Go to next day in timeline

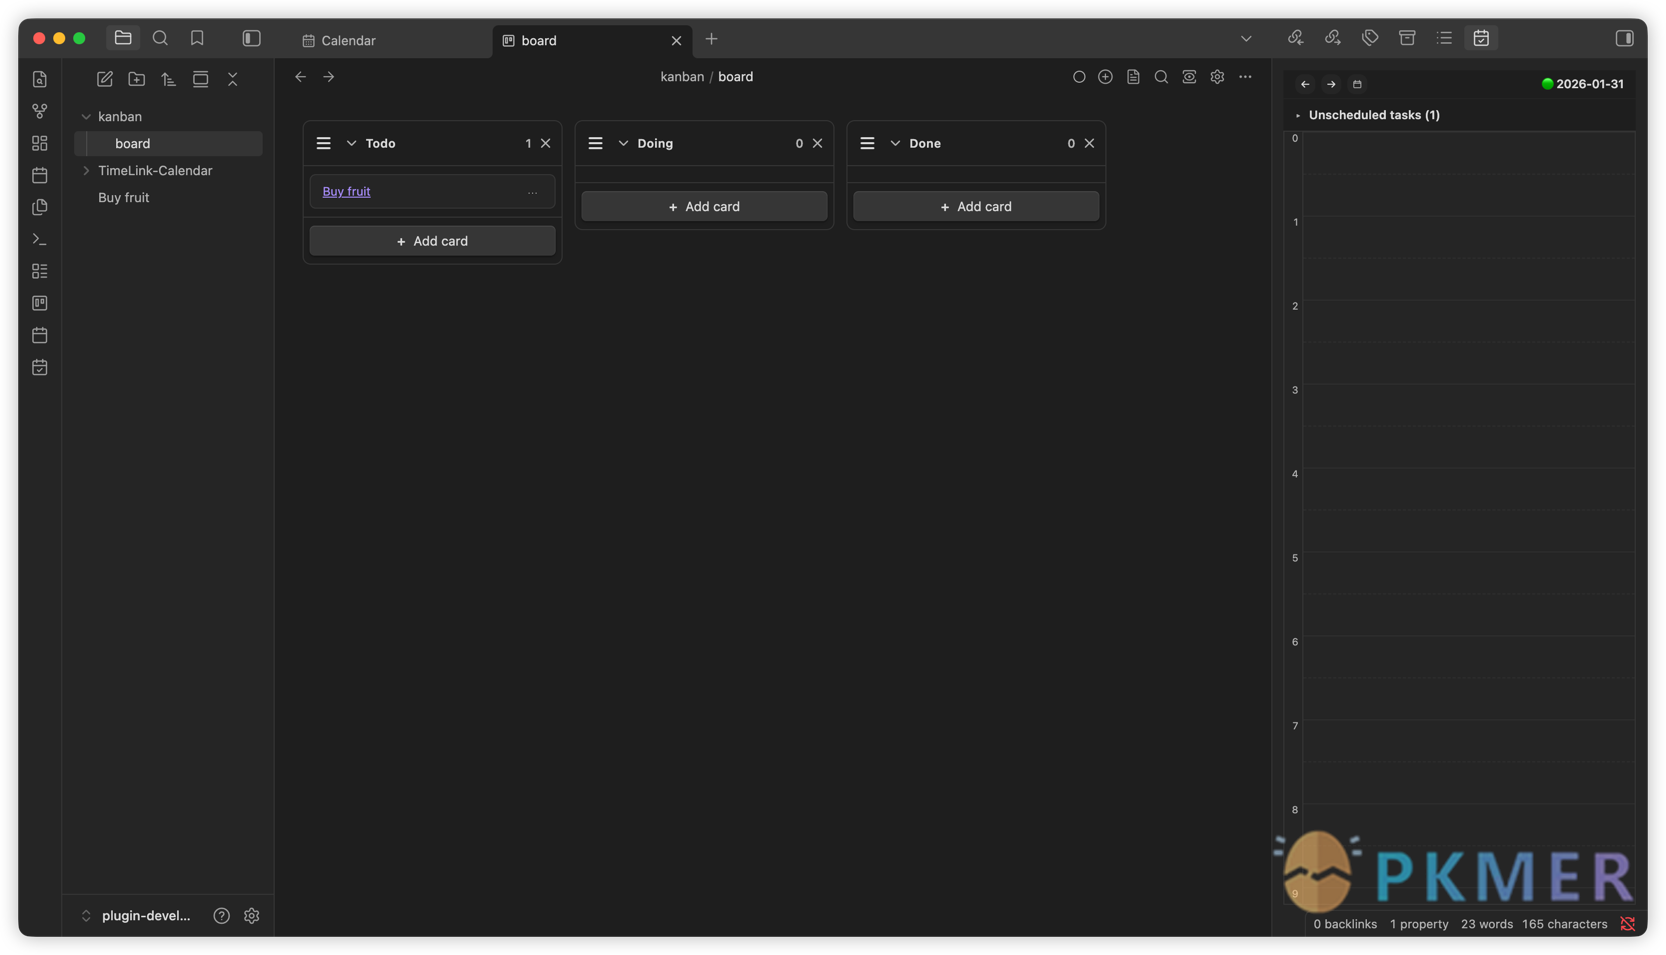coord(1331,84)
